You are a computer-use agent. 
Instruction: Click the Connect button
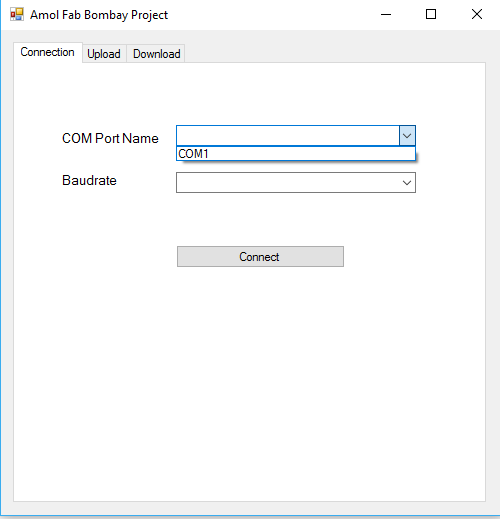click(x=260, y=257)
